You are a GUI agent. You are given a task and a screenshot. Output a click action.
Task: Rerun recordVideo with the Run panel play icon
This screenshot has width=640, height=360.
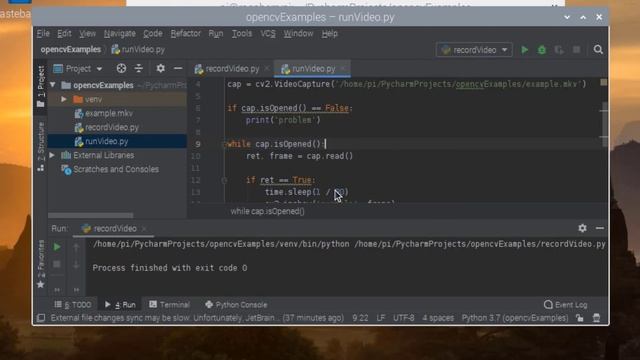pos(57,247)
